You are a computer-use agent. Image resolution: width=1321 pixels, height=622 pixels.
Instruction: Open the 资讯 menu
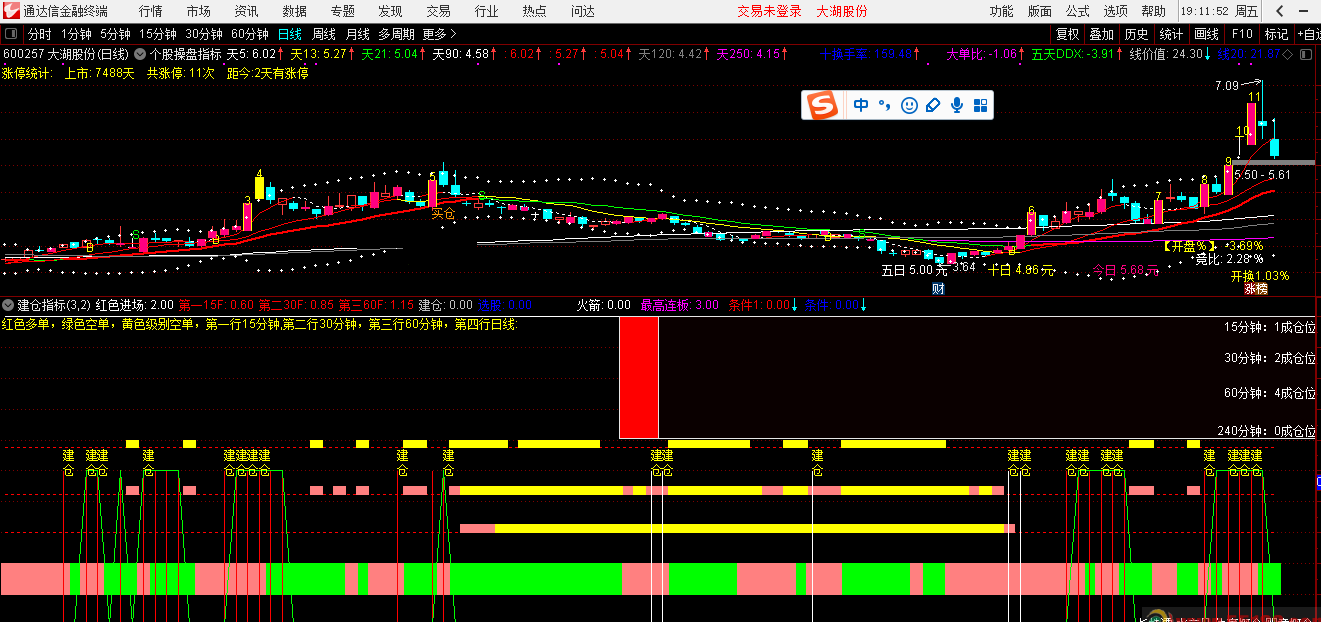coord(246,11)
